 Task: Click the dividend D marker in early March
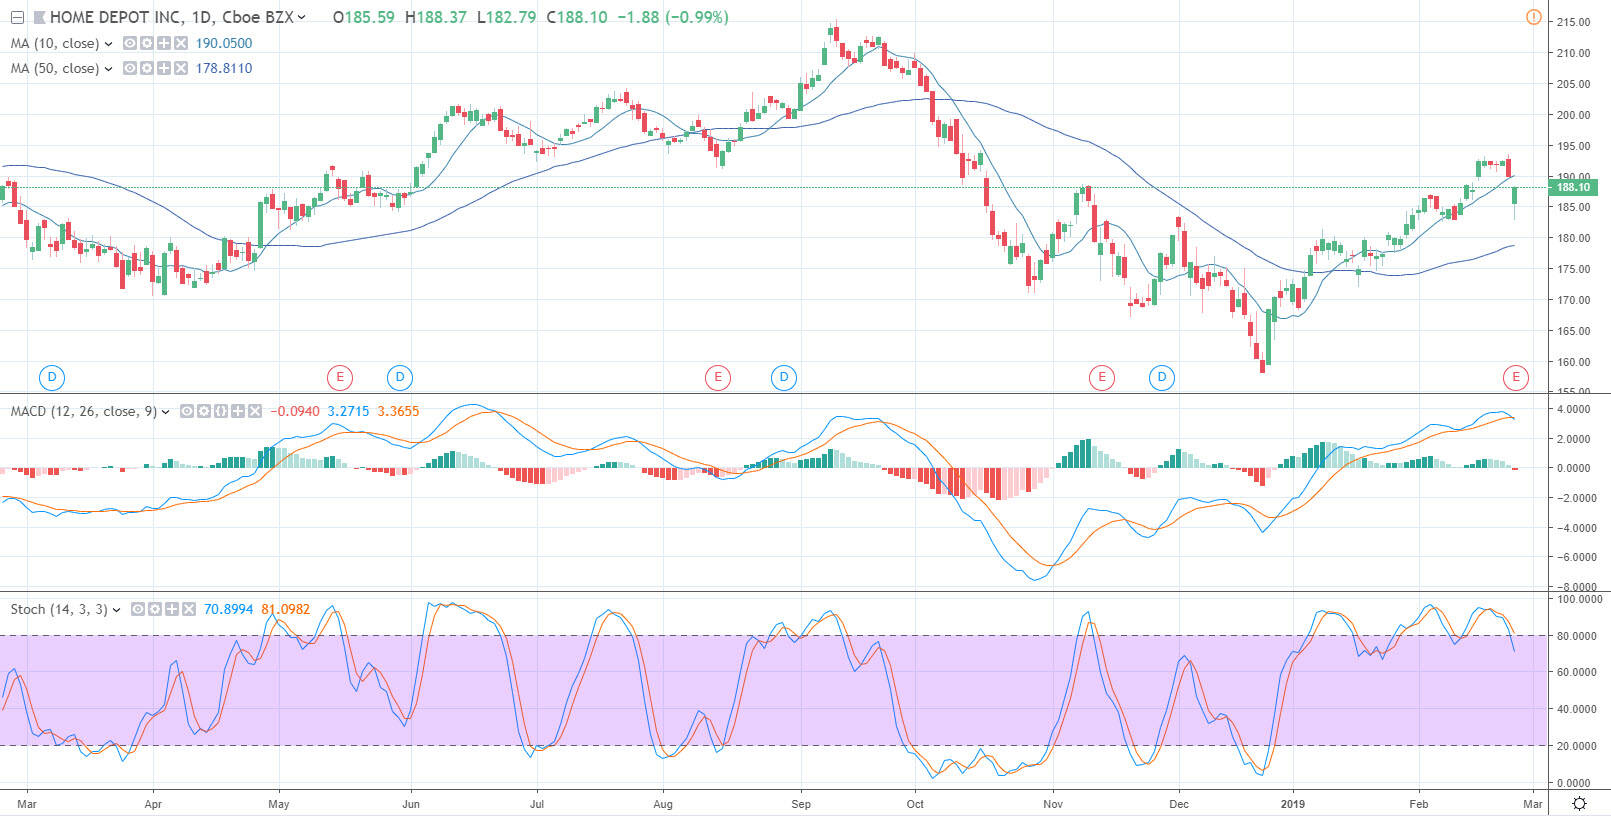[52, 377]
